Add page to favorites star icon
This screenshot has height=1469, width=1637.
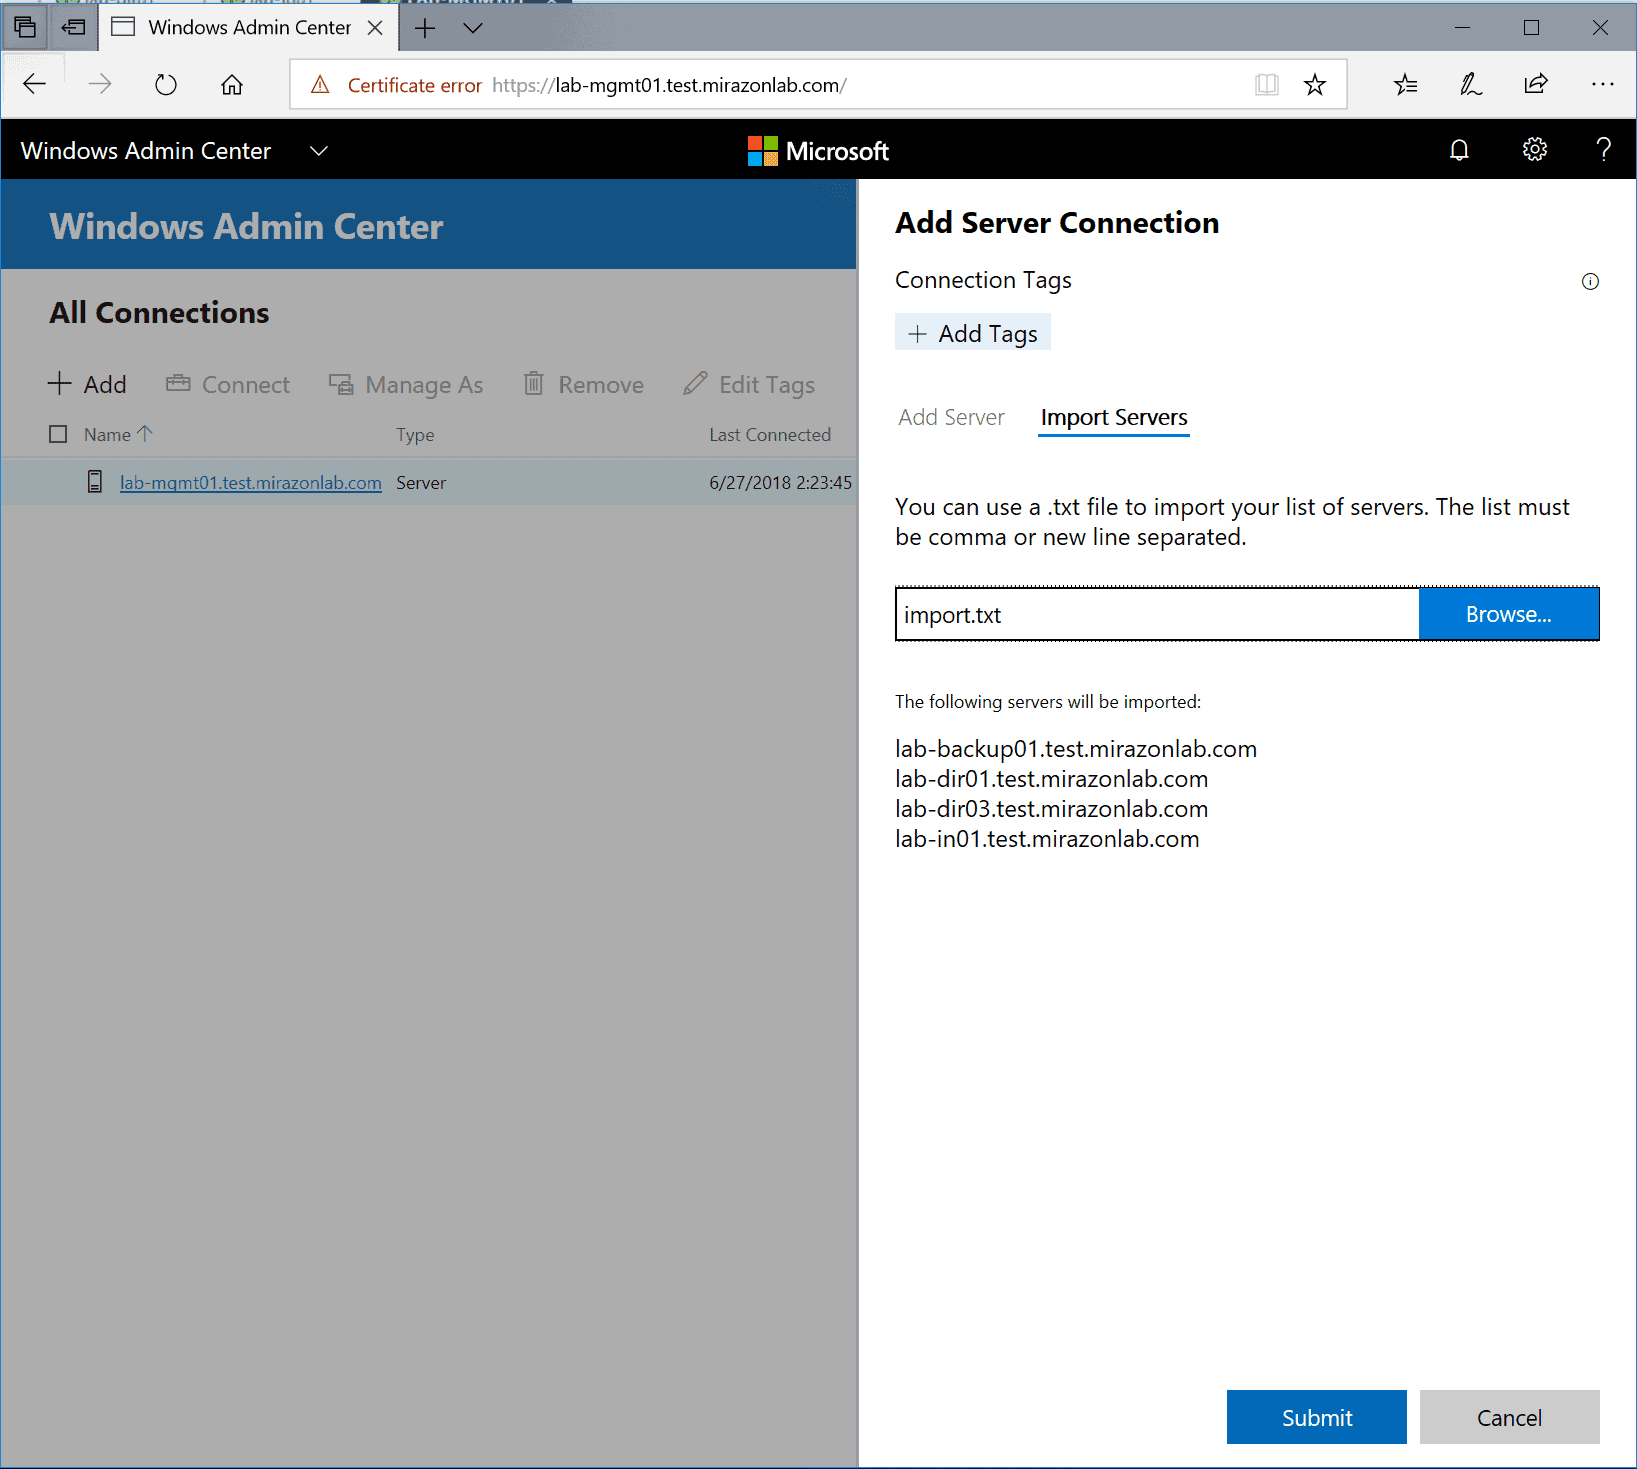[1314, 85]
